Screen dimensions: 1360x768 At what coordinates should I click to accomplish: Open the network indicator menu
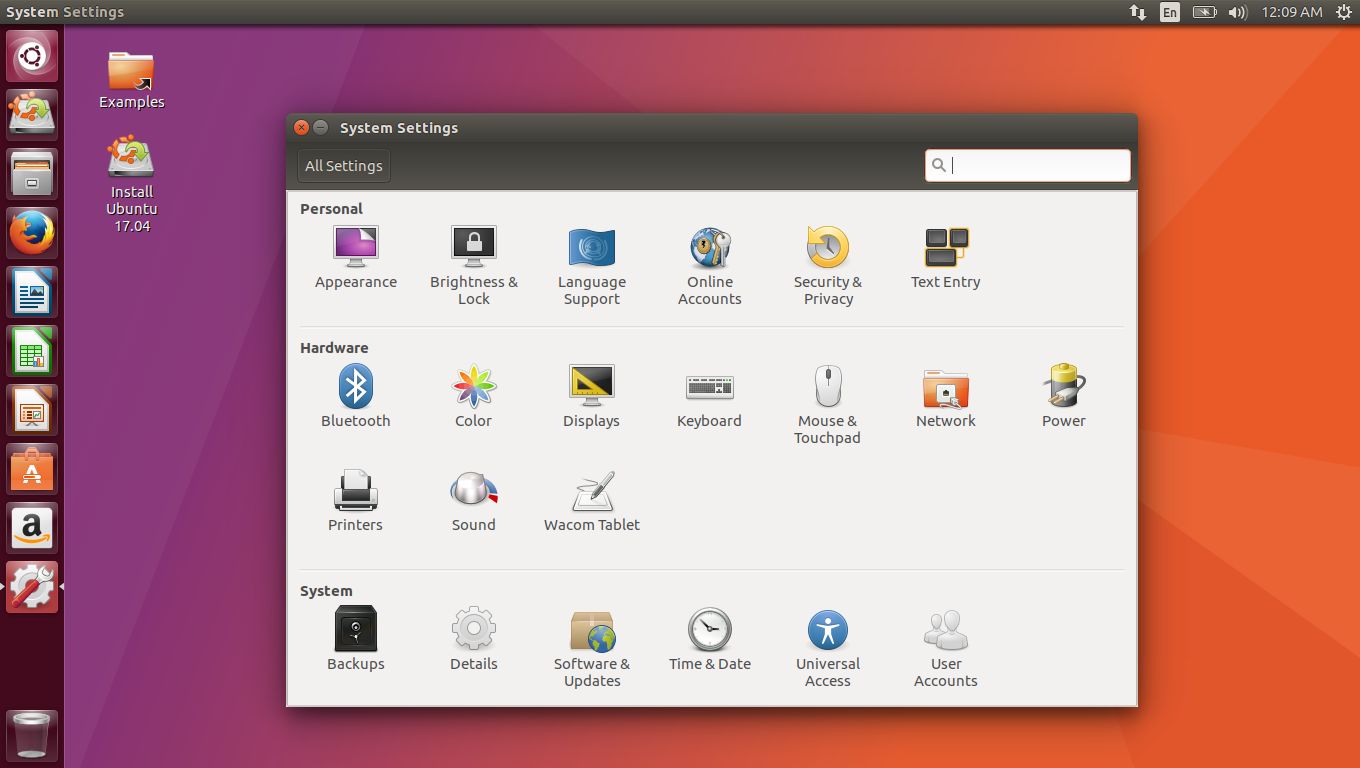click(x=1138, y=12)
